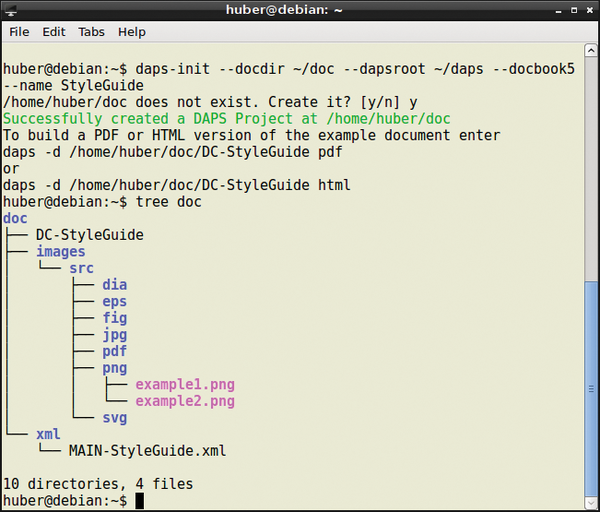The height and width of the screenshot is (512, 600).
Task: Click the 'pdf' directory entry in tree
Action: point(114,351)
